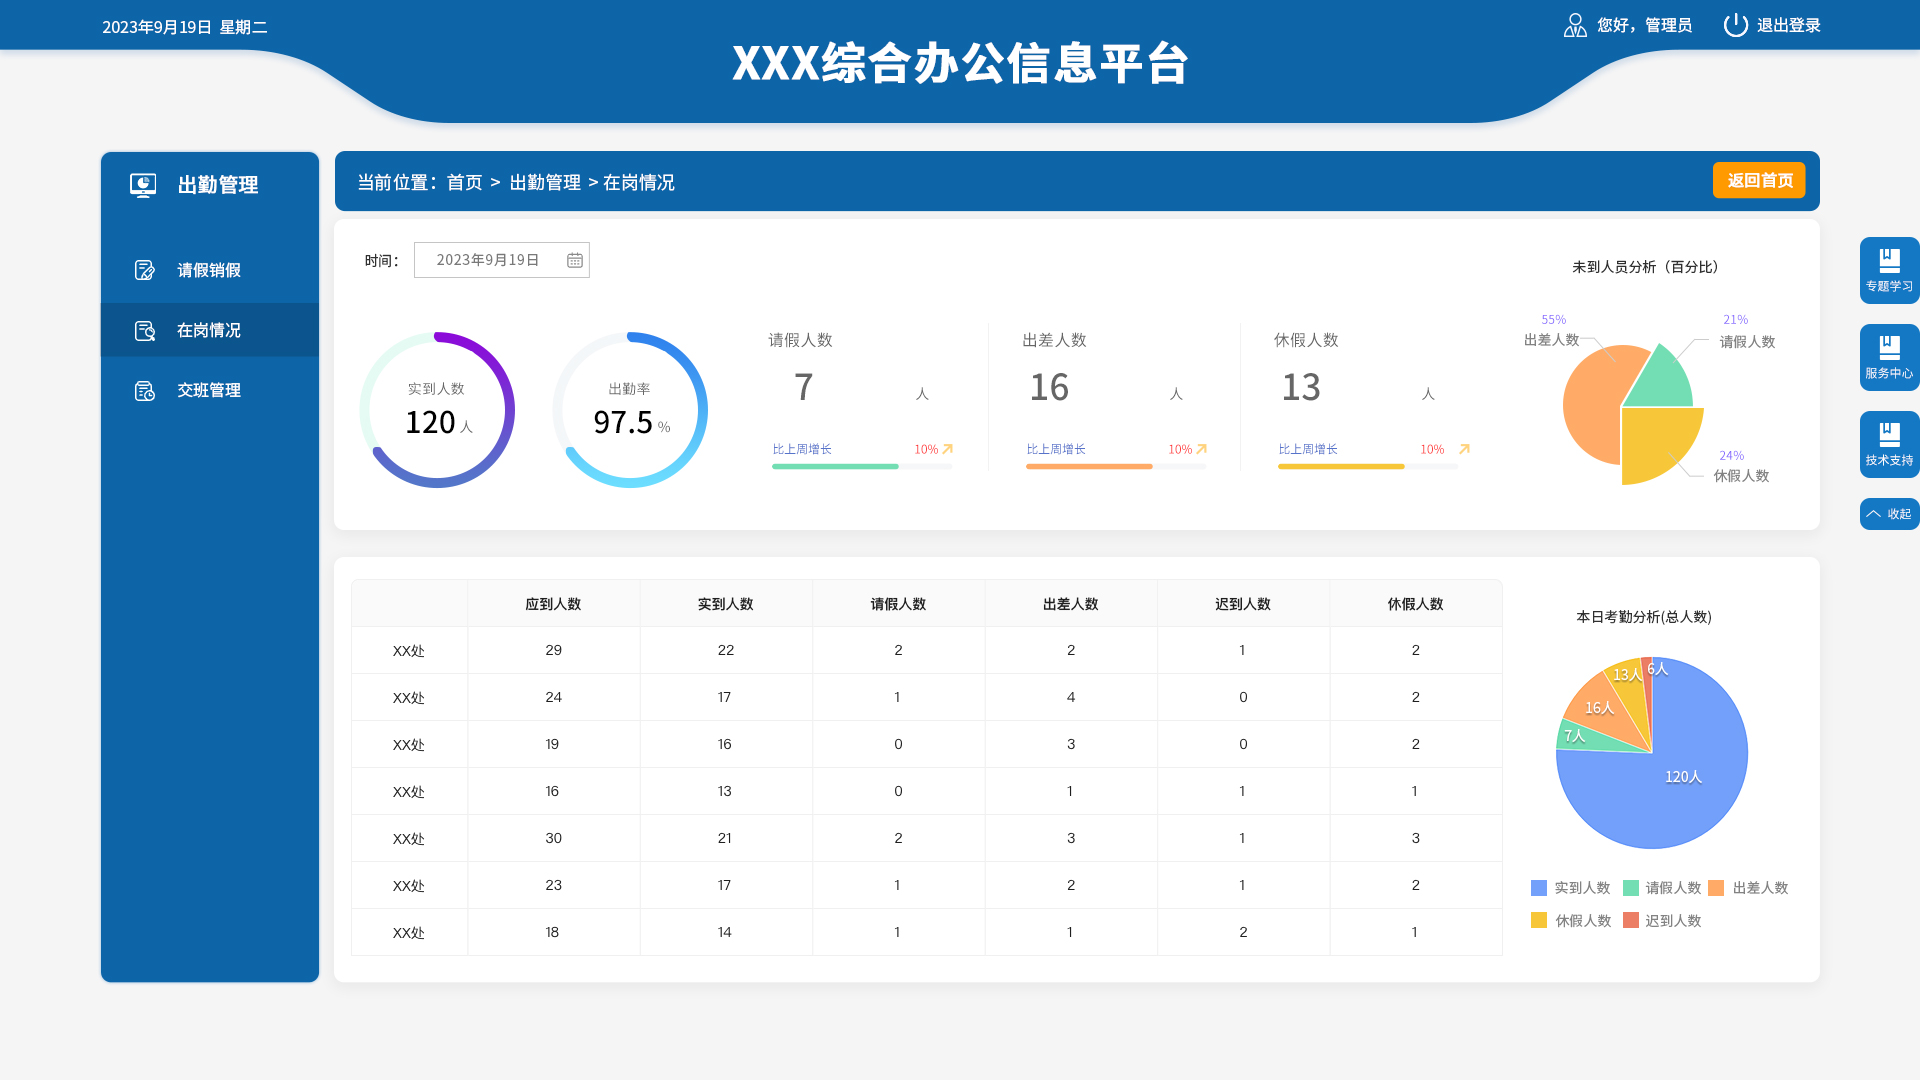This screenshot has height=1080, width=1920.
Task: Click the 服务中心 book icon
Action: click(1889, 347)
